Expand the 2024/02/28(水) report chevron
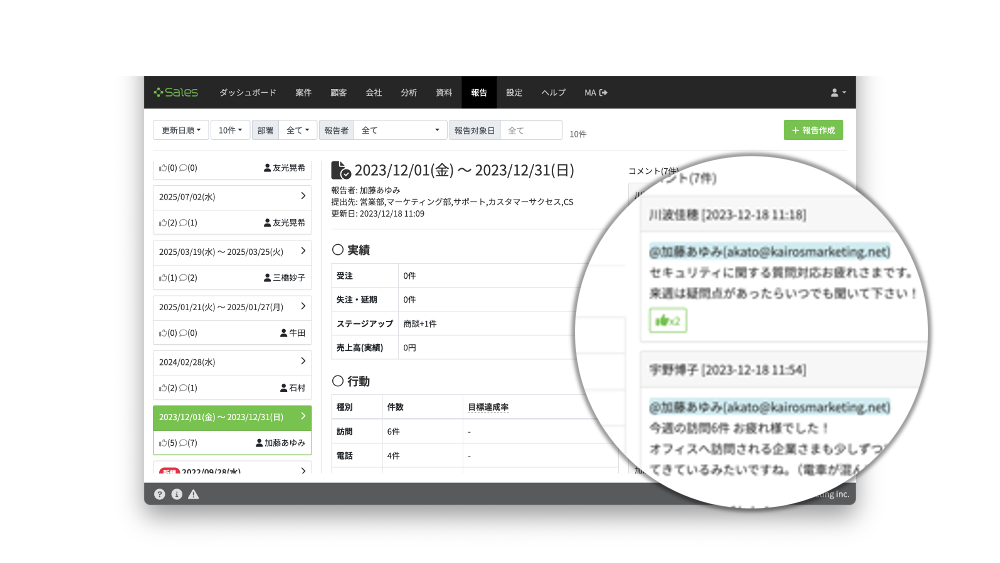The width and height of the screenshot is (1000, 563). pos(303,361)
